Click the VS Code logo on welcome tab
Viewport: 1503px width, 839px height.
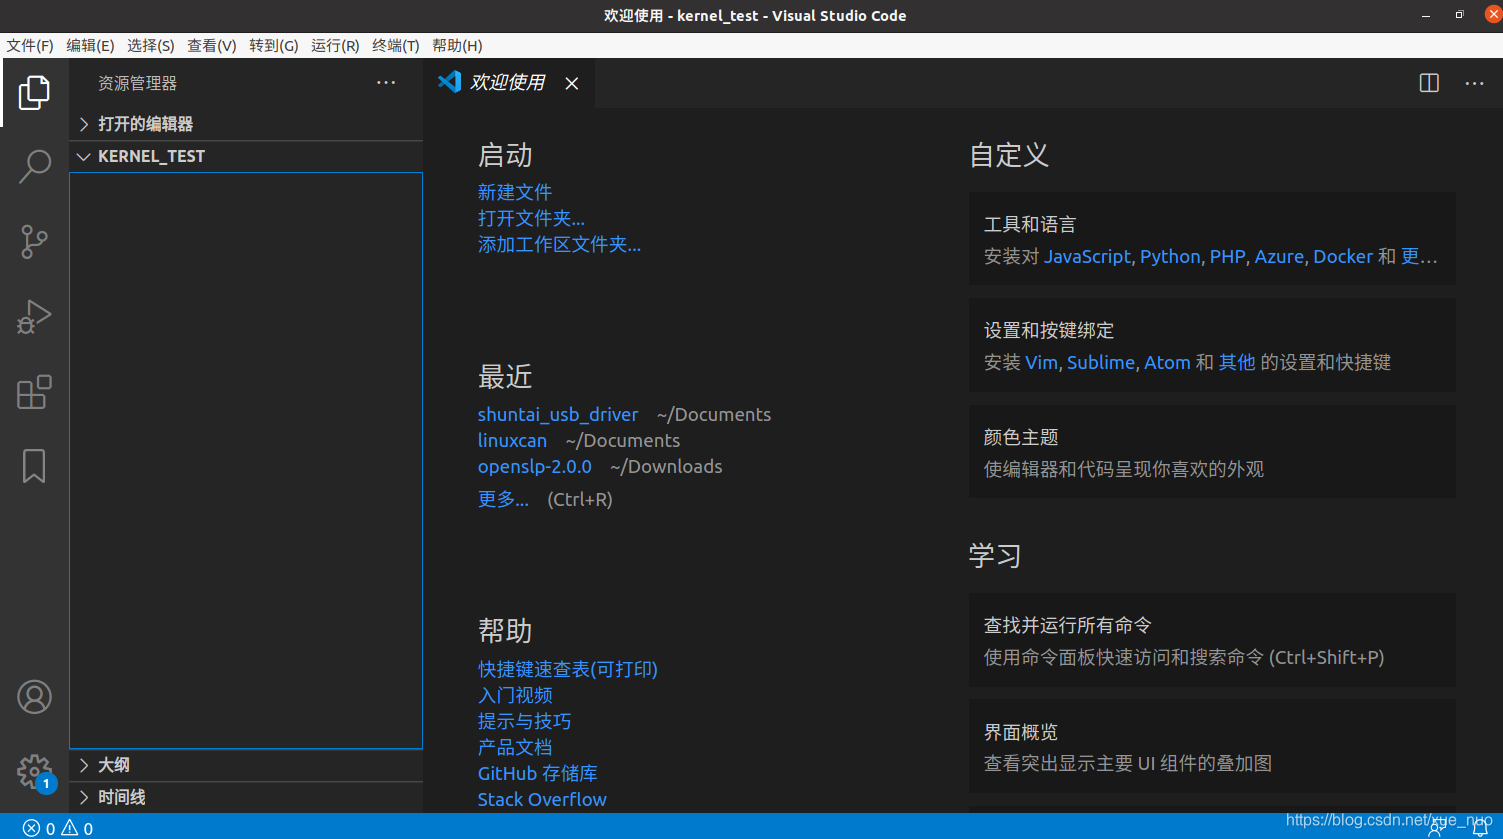(449, 82)
